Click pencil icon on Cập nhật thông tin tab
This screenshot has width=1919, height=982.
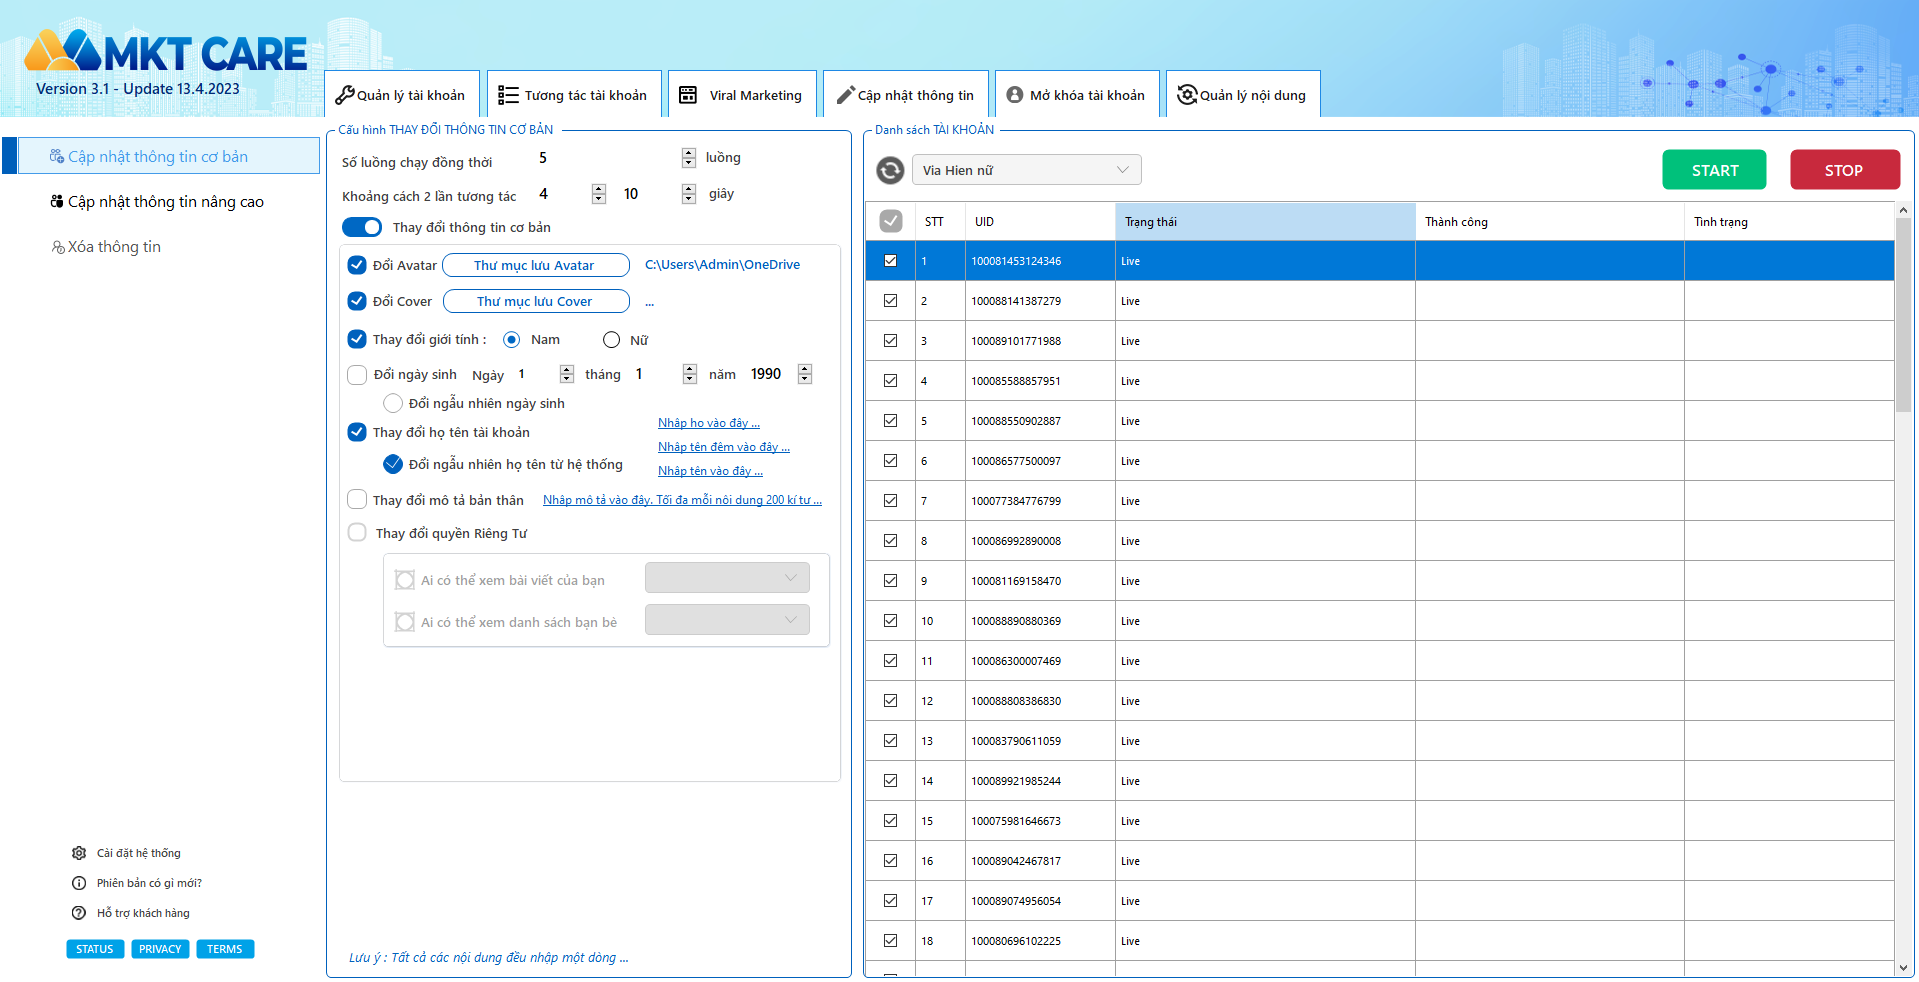[845, 95]
